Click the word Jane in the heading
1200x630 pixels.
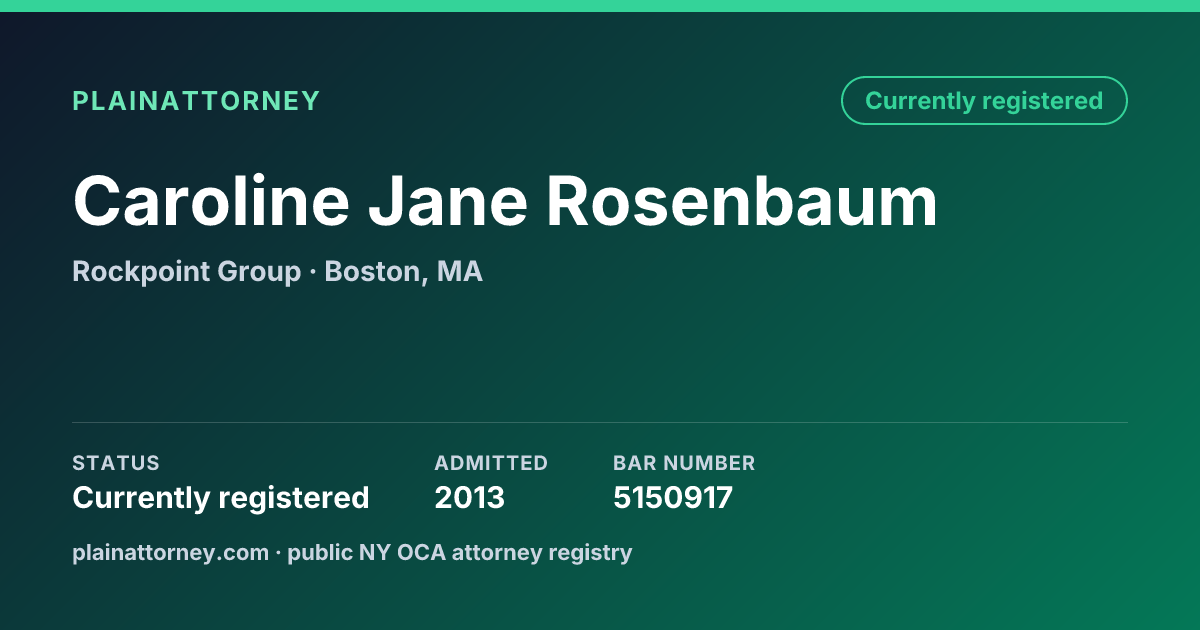448,201
